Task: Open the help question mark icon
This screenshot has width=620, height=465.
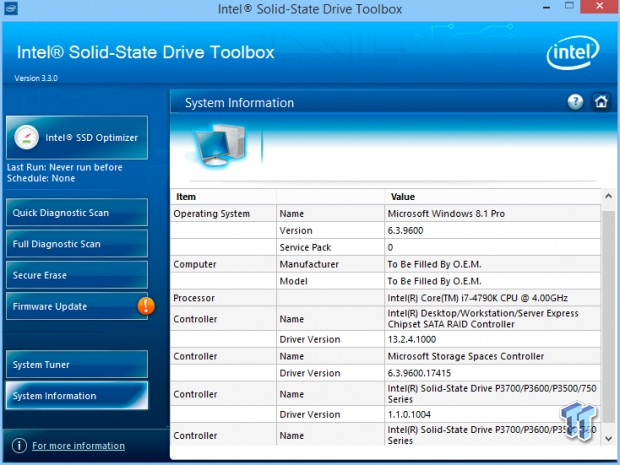Action: click(x=575, y=102)
